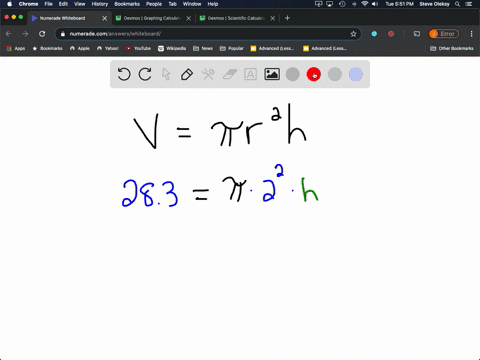480x360 pixels.
Task: Select the pen drawing tool
Action: pyautogui.click(x=187, y=74)
